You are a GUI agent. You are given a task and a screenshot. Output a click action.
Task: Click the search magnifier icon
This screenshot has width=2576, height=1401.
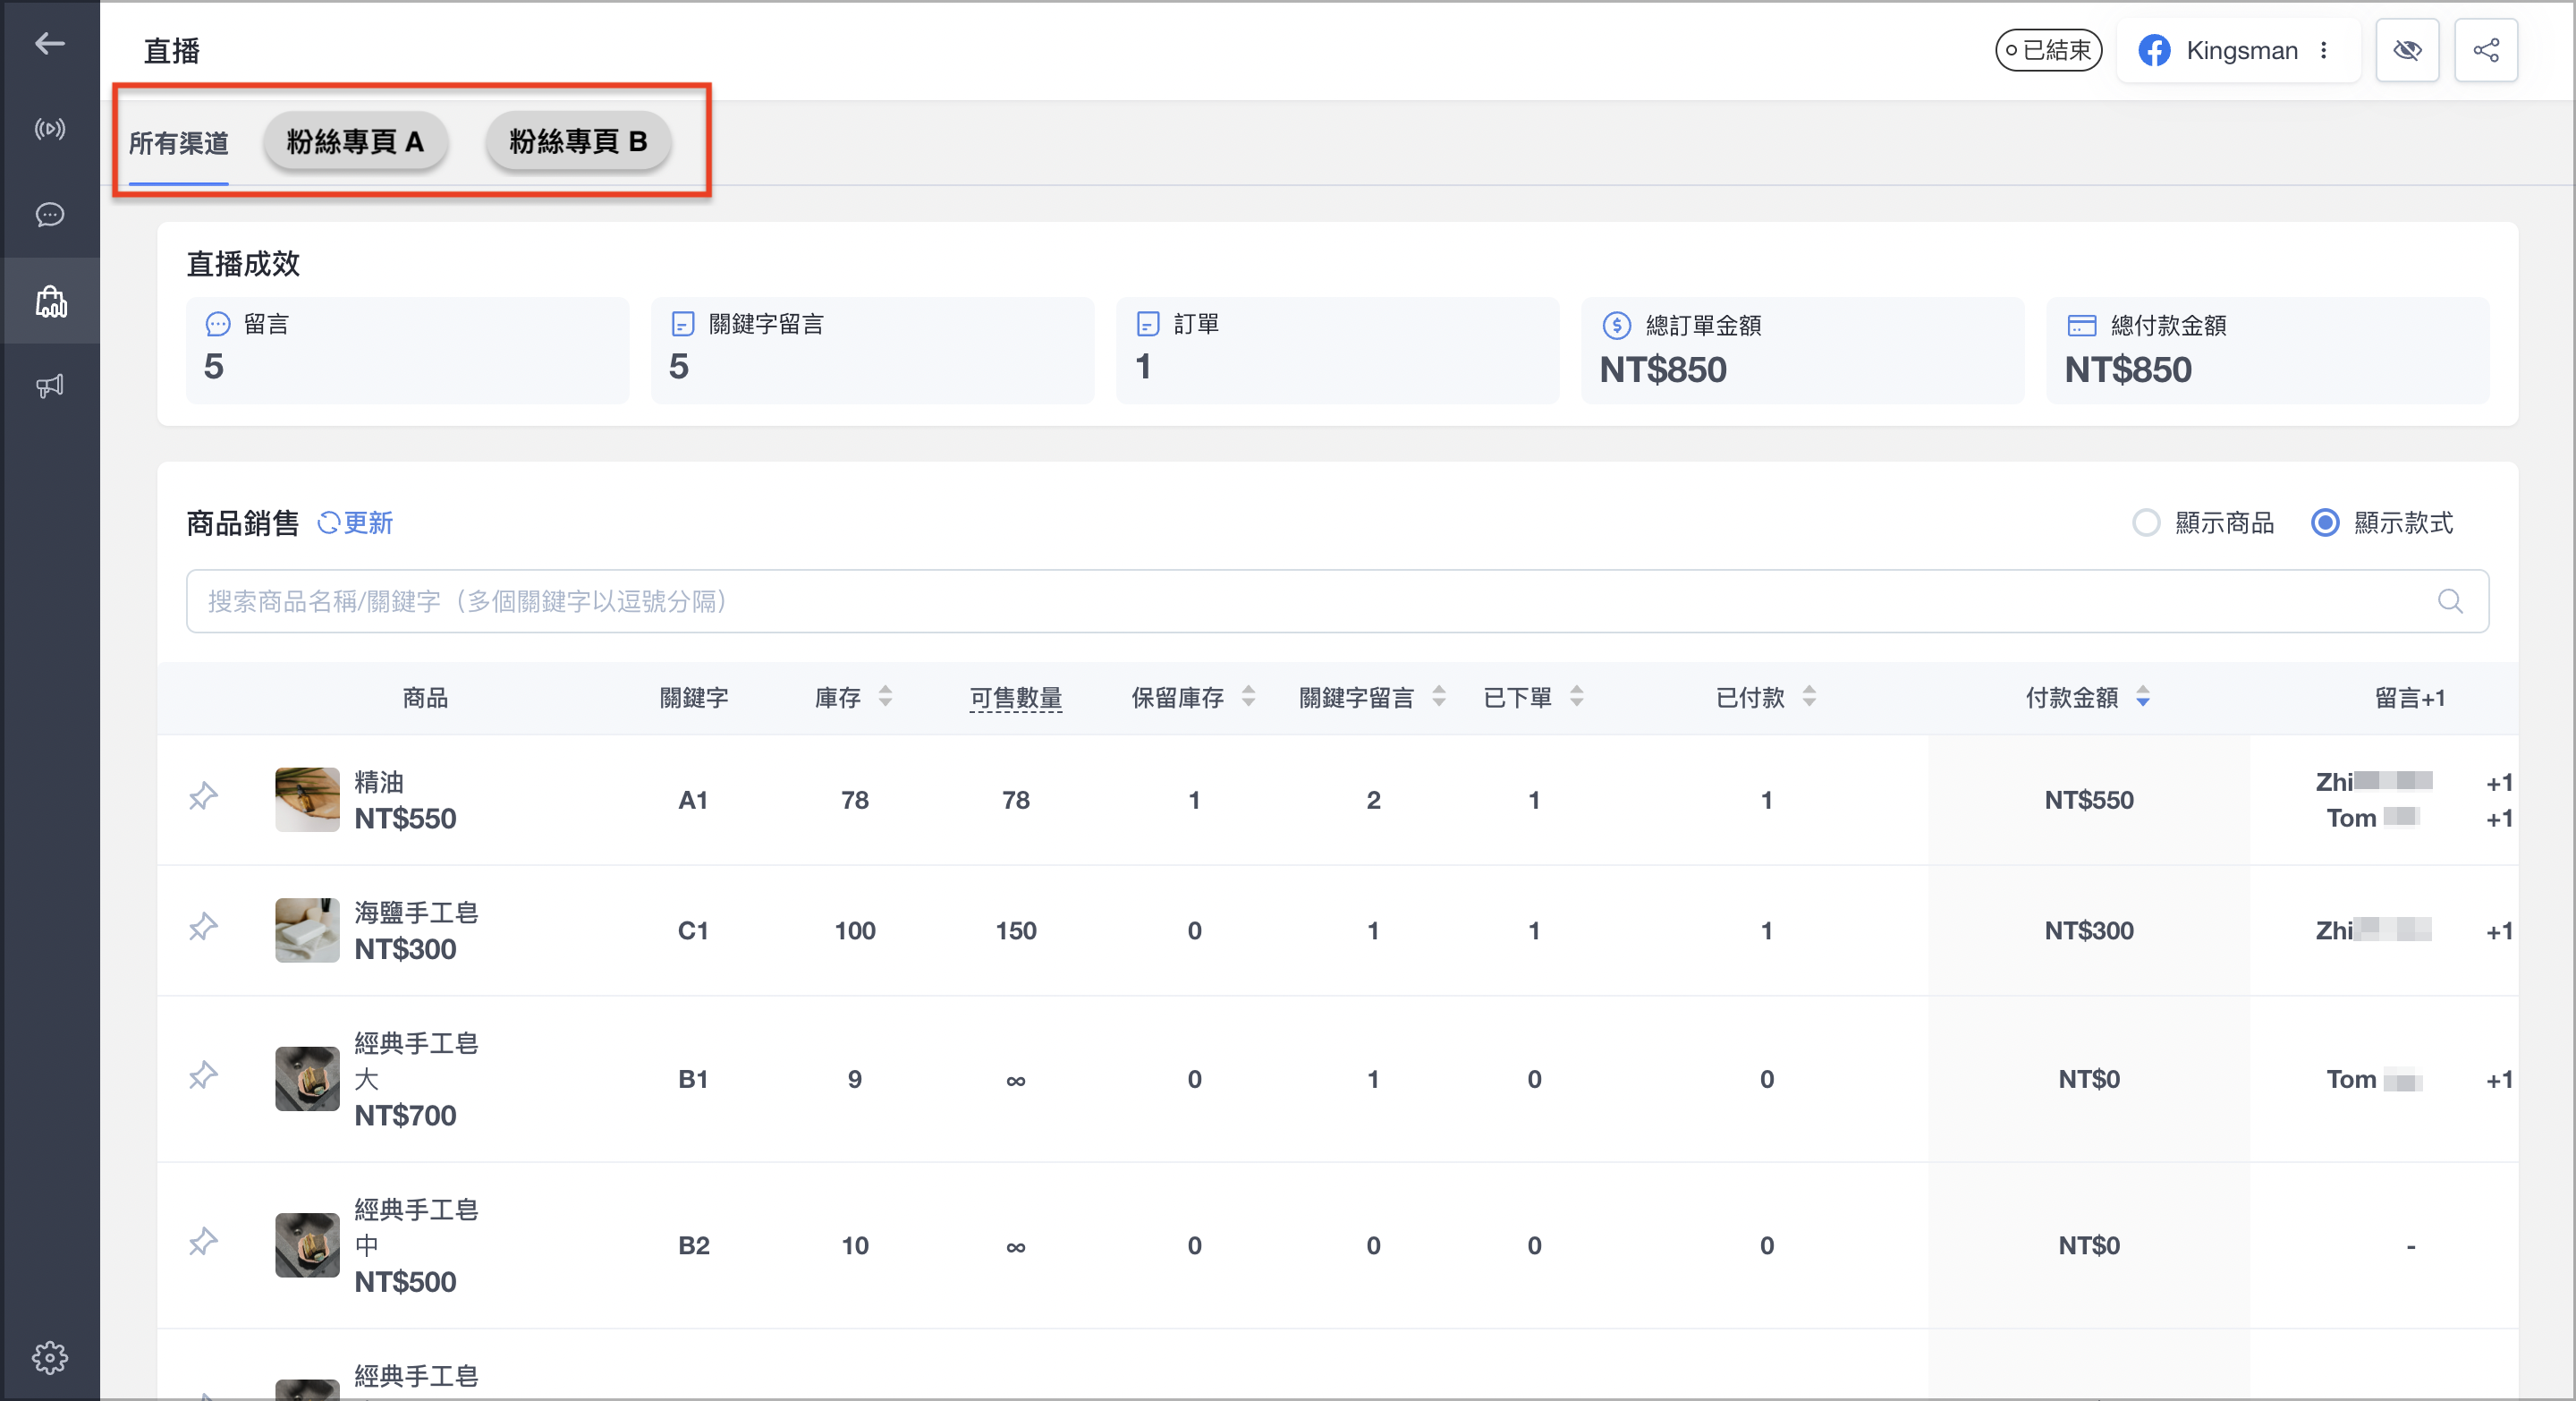tap(2450, 601)
